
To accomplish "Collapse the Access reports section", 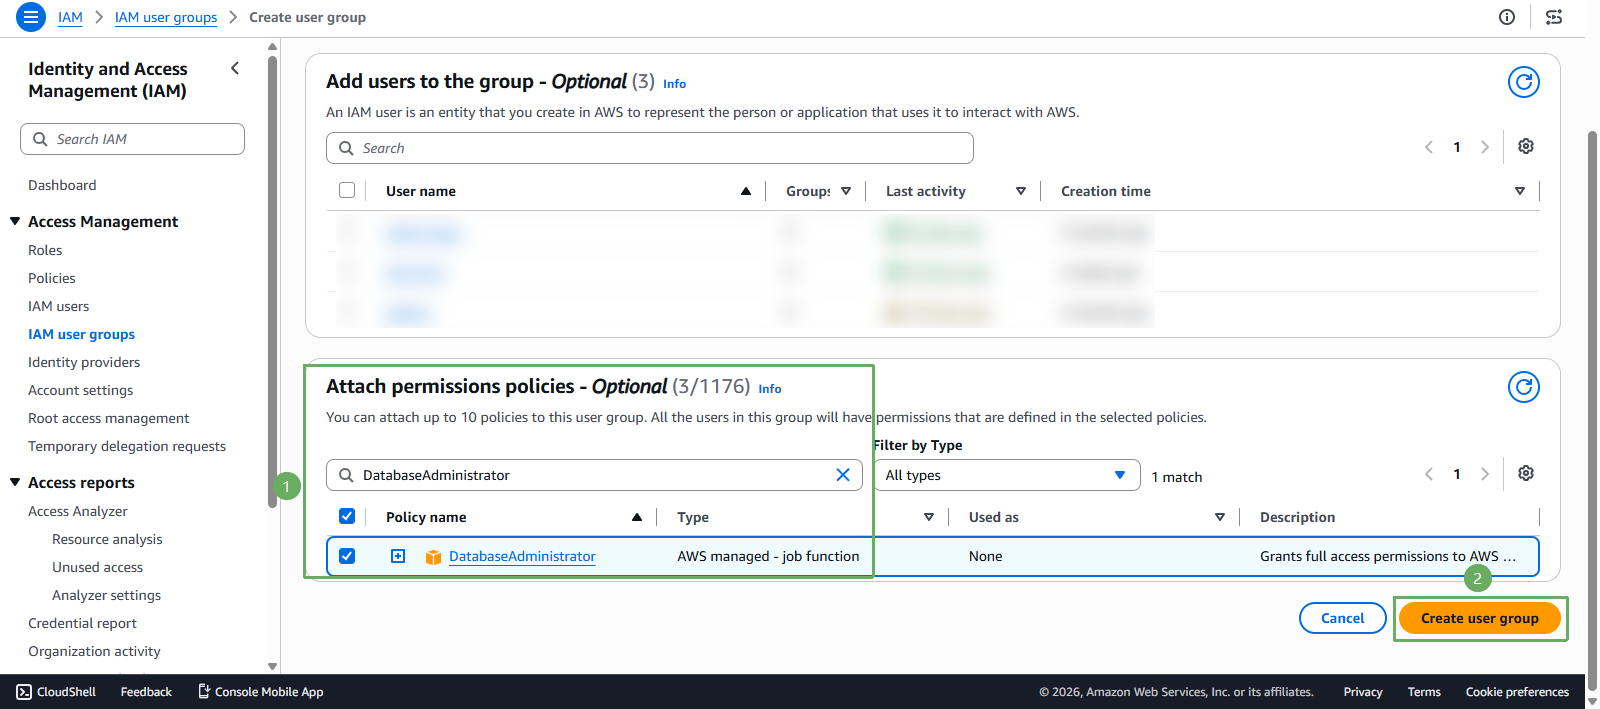I will (15, 482).
